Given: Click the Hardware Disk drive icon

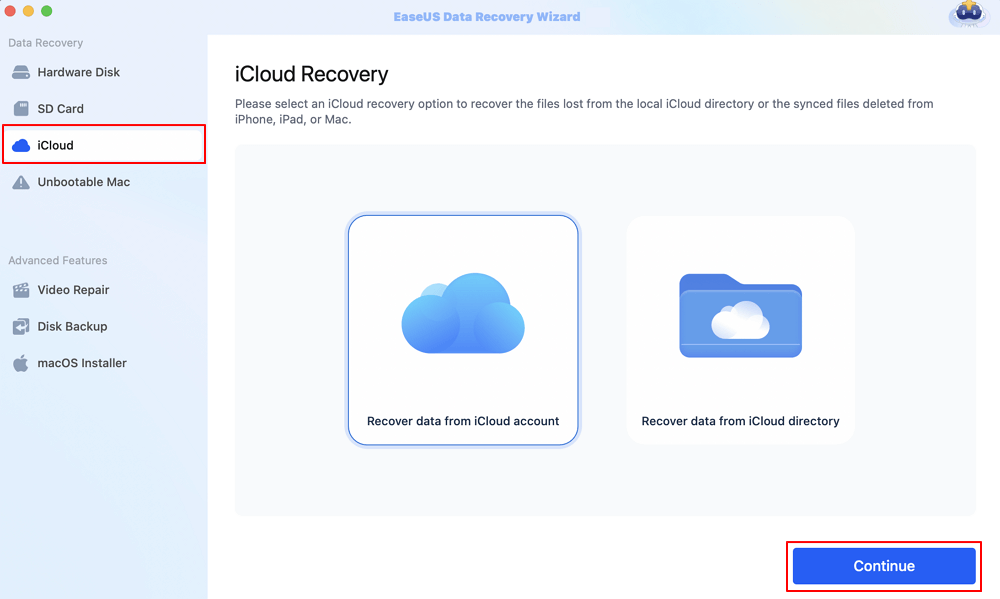Looking at the screenshot, I should click(x=20, y=72).
